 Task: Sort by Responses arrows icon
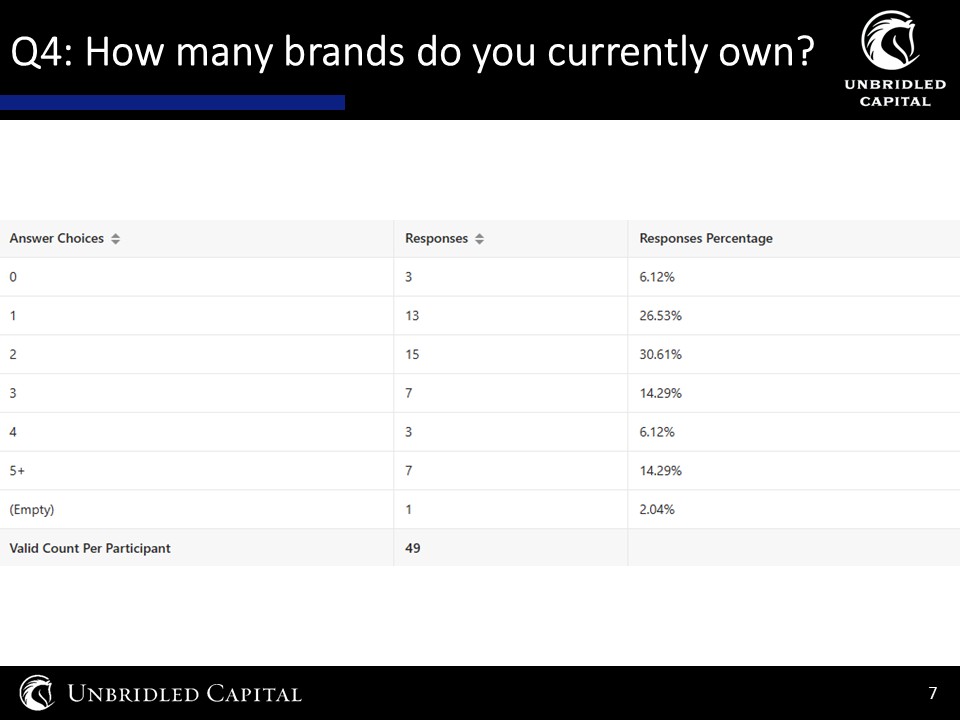coord(479,239)
